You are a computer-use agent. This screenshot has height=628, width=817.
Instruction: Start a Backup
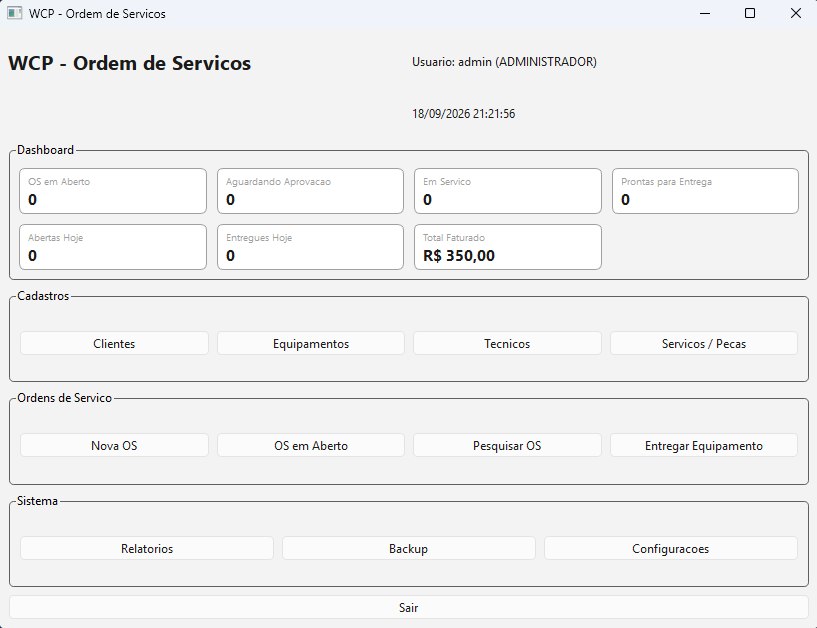pyautogui.click(x=408, y=548)
